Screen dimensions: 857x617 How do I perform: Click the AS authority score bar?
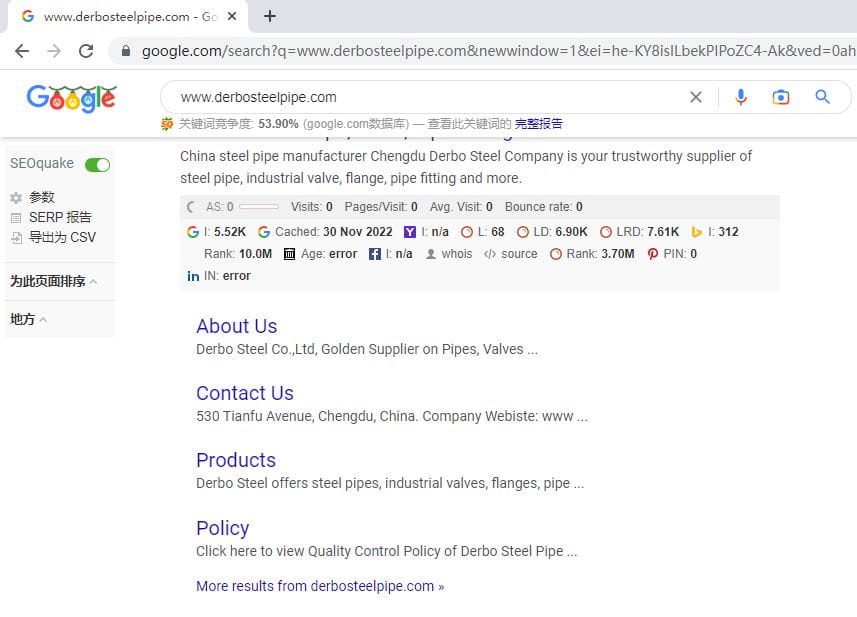tap(259, 207)
